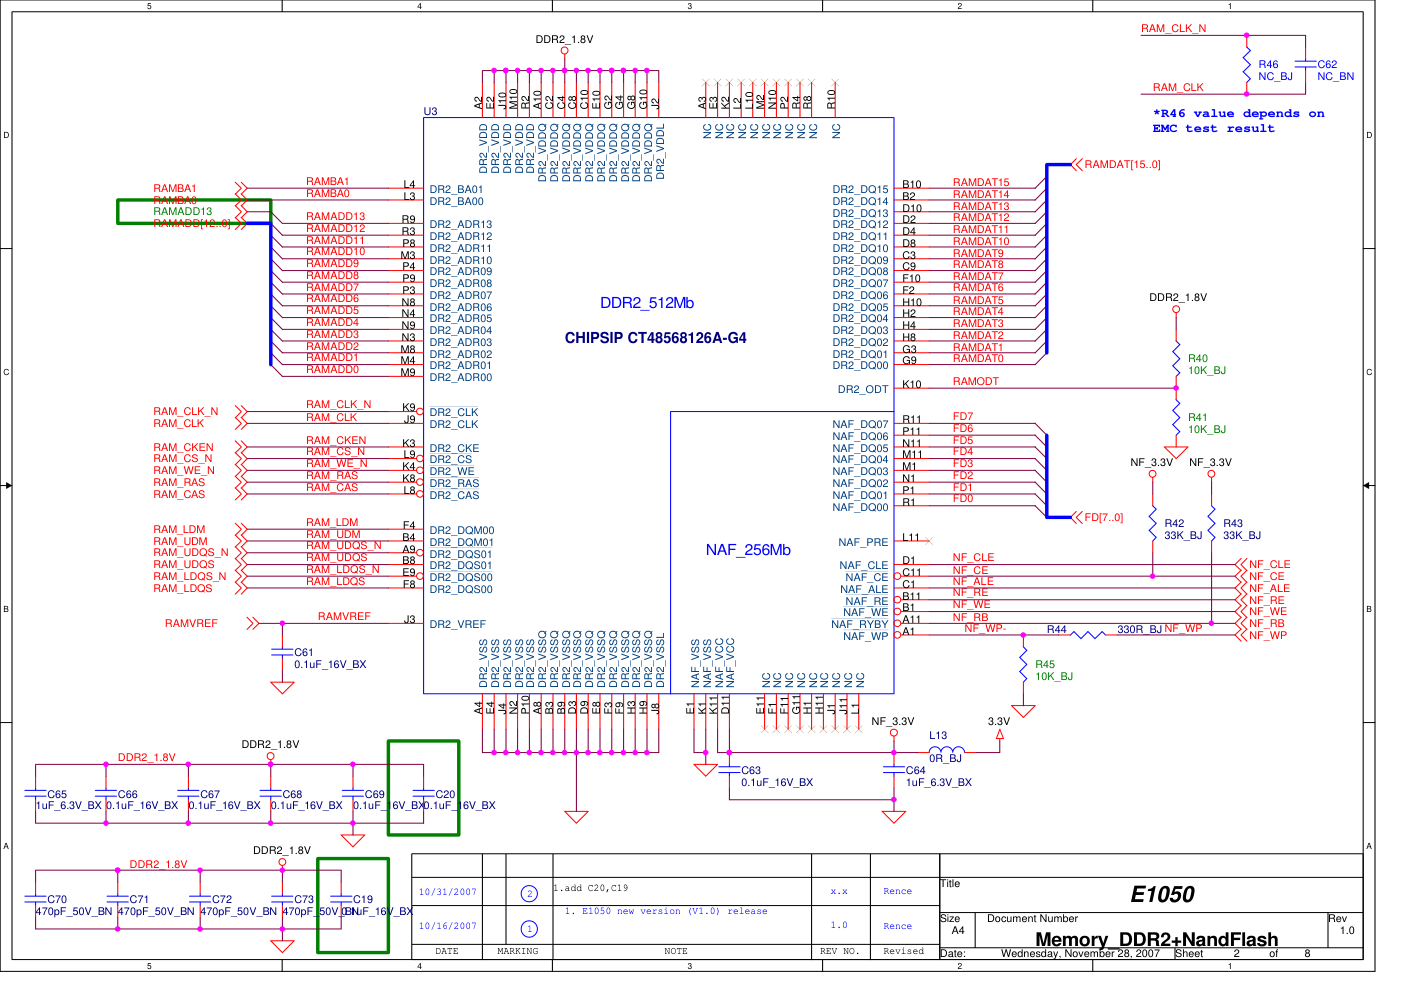Click revision marker circle 1

[529, 928]
